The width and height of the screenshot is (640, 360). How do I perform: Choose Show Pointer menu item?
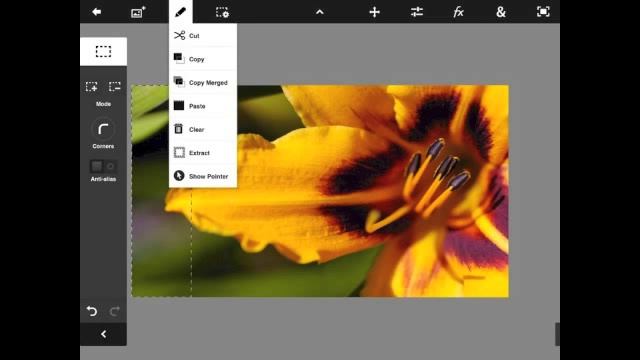(x=203, y=176)
